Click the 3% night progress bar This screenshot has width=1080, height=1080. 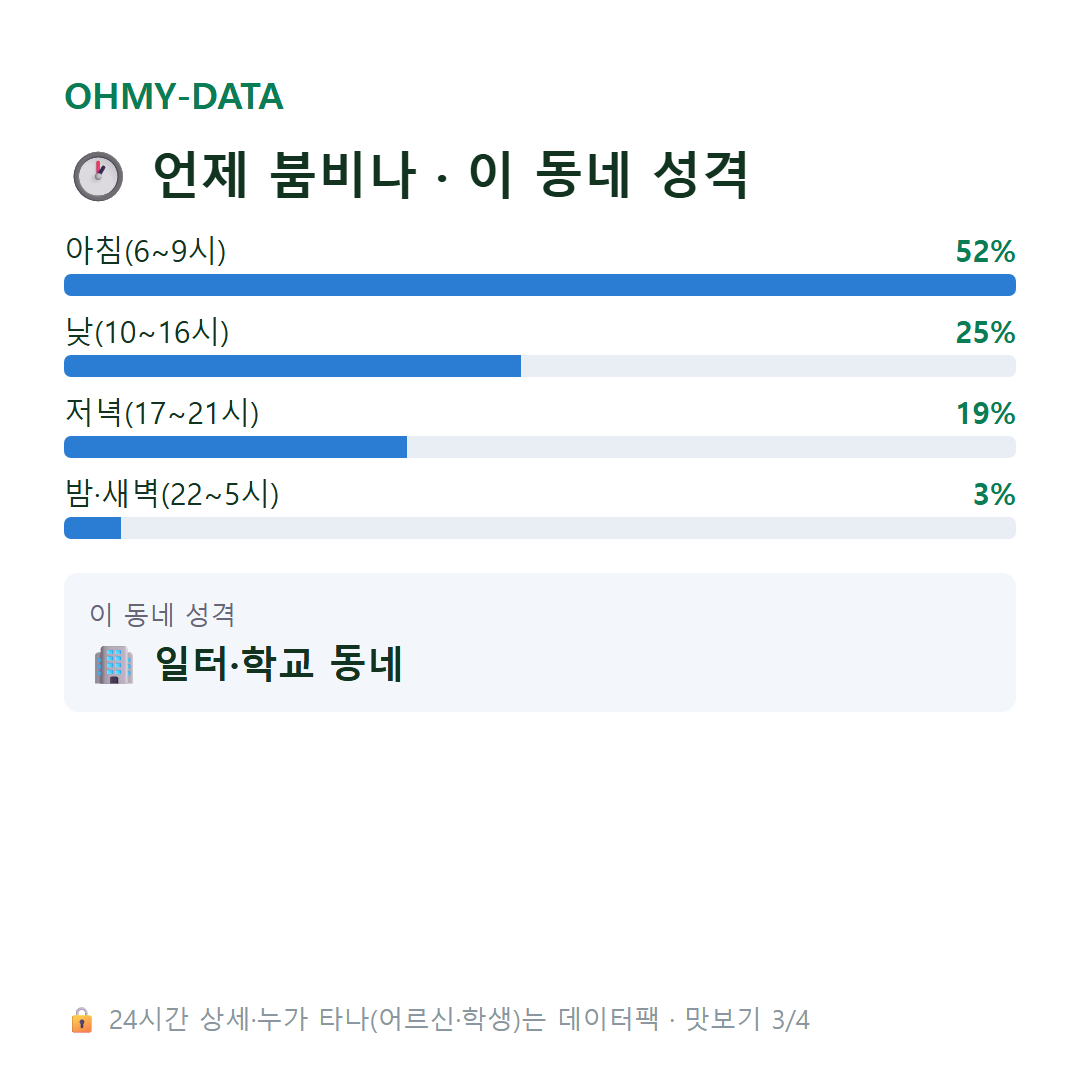pos(540,528)
